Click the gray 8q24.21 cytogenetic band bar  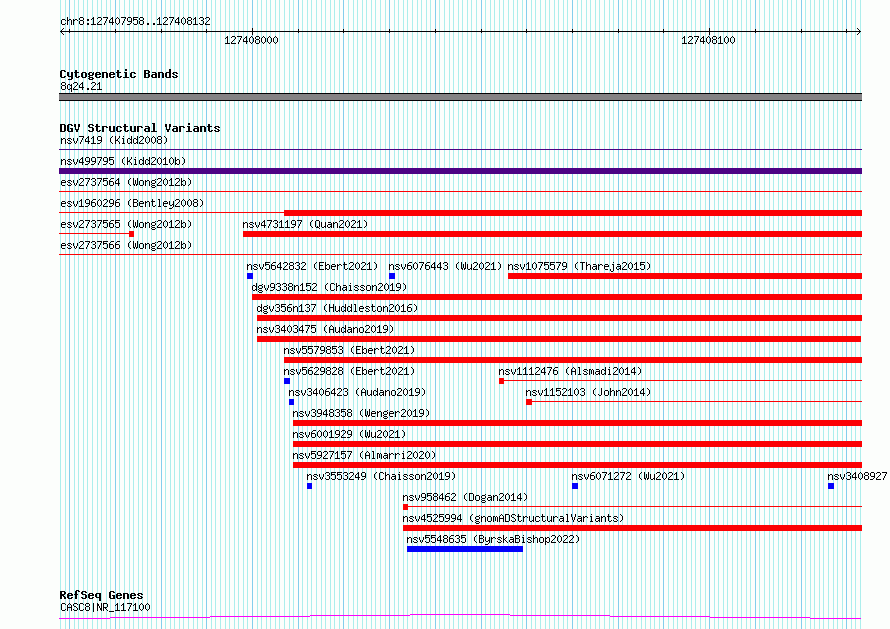[x=460, y=97]
